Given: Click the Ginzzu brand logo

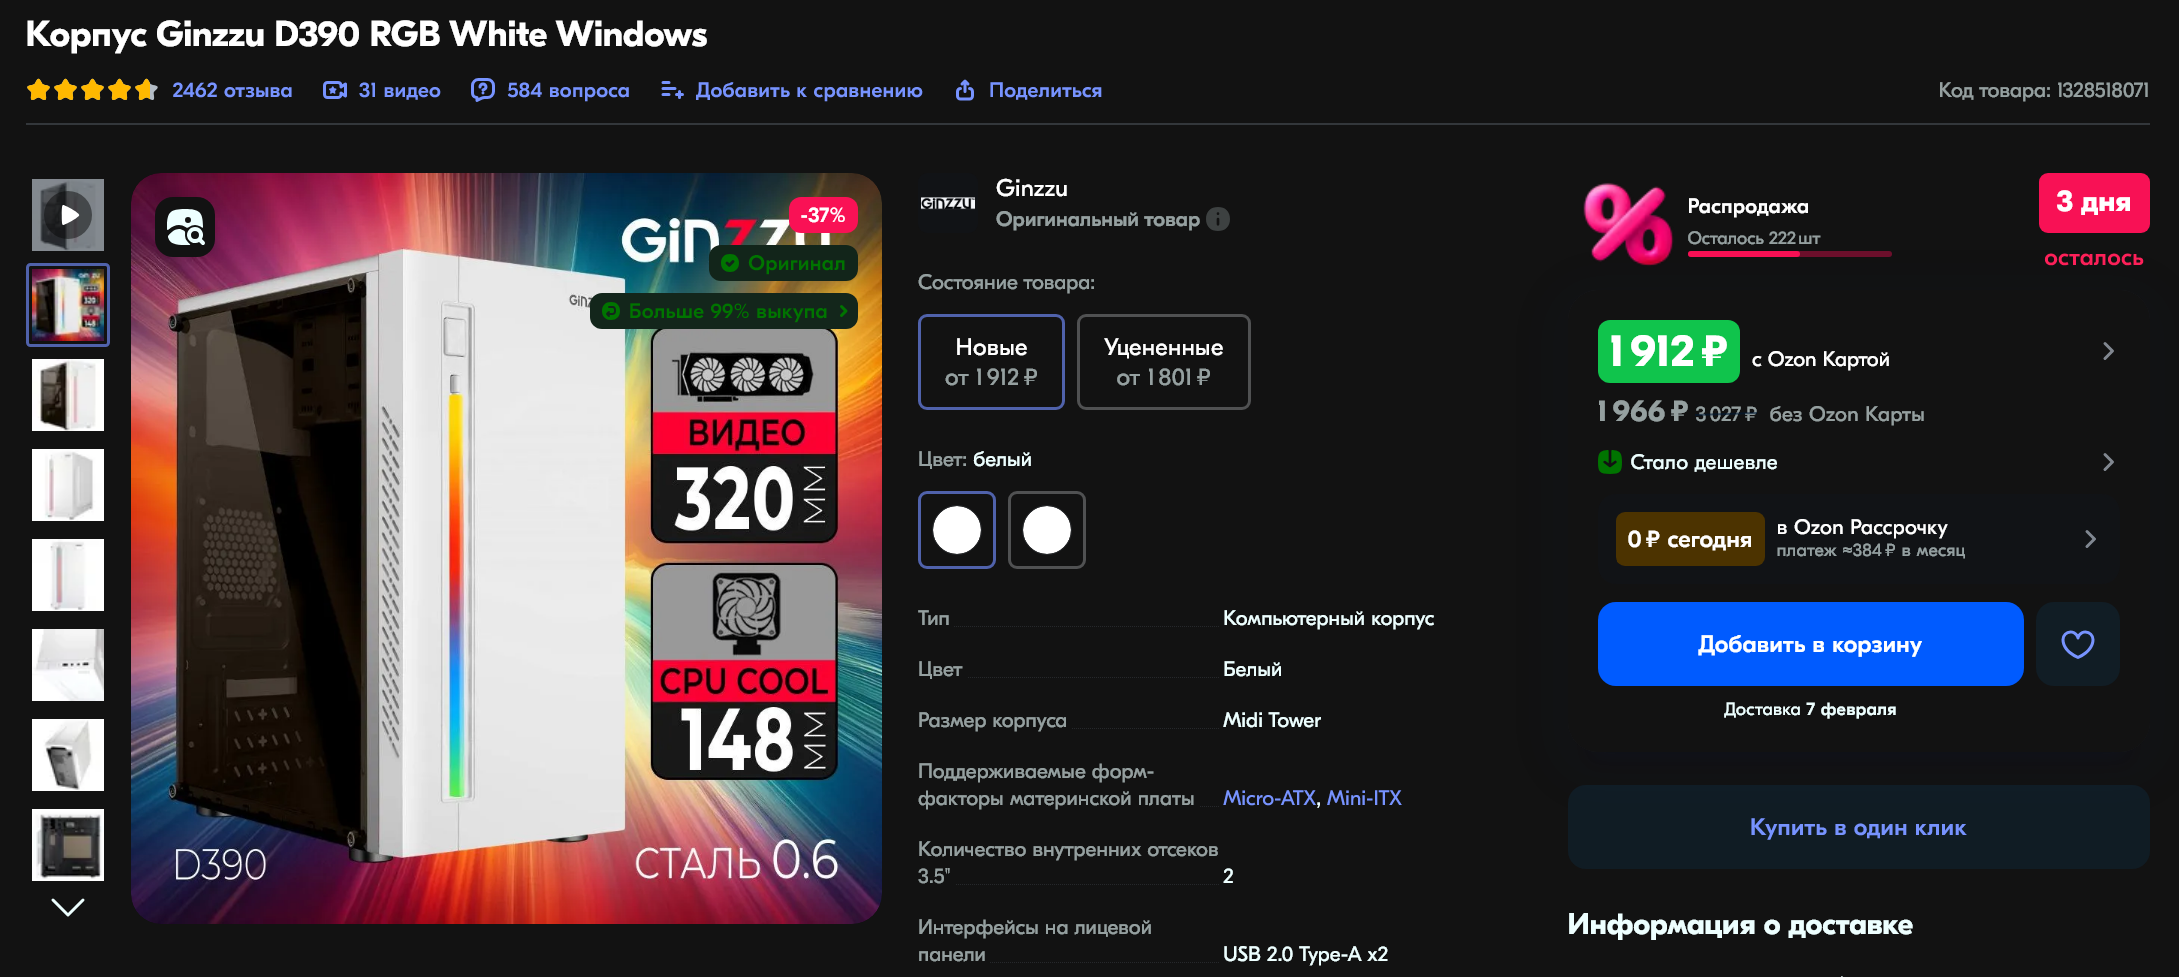Looking at the screenshot, I should 947,203.
